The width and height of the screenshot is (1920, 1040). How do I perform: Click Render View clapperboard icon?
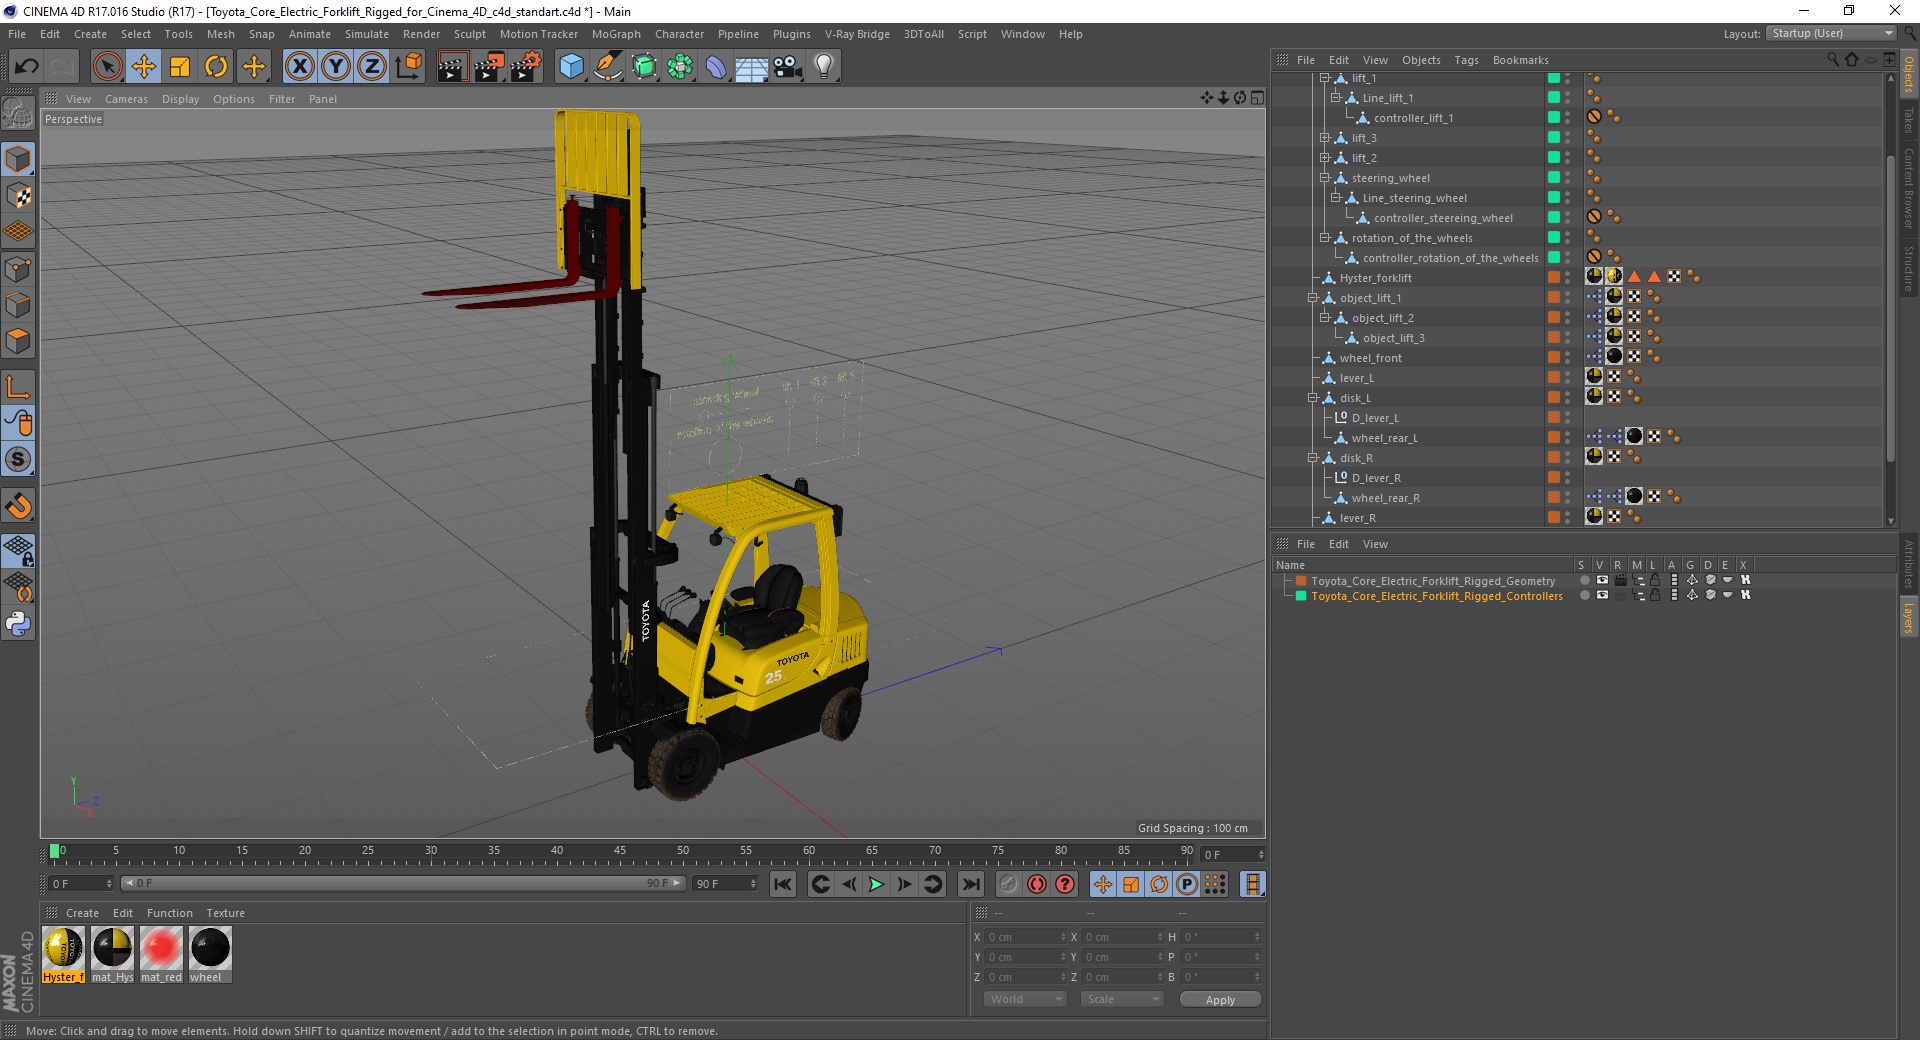point(452,67)
